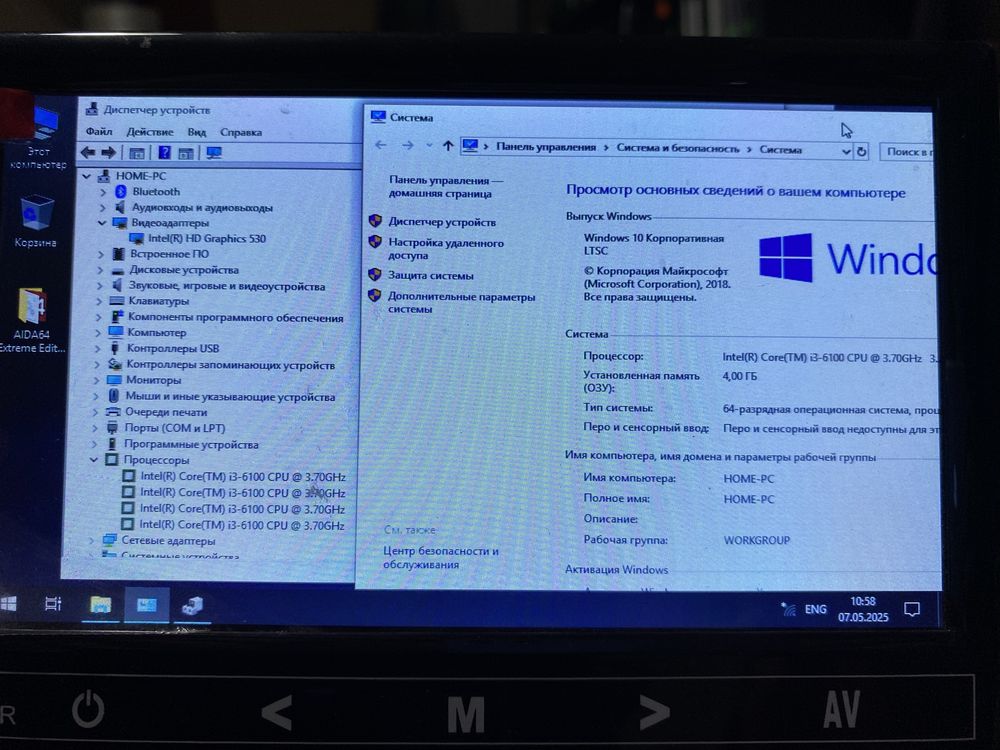Open Этот компьютер desktop icon
Screen dimensions: 1000x750
click(40, 139)
